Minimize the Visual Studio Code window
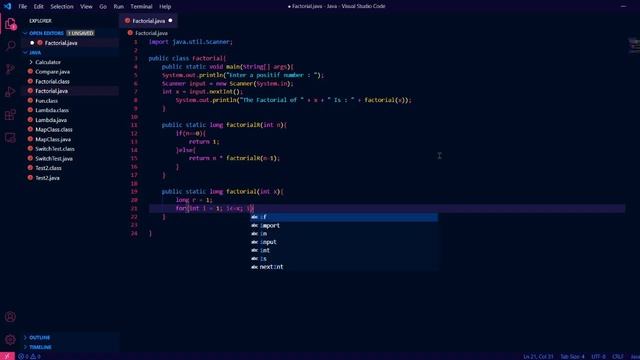 623,6
